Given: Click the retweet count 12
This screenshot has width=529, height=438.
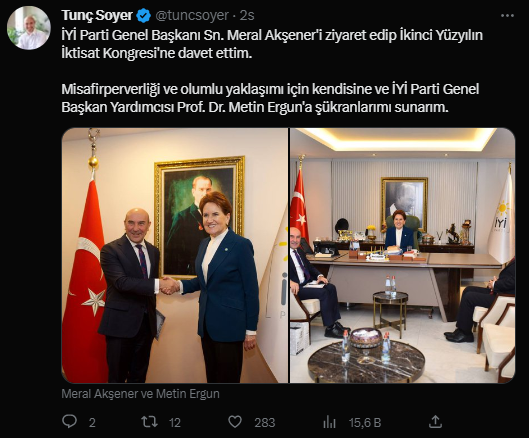Looking at the screenshot, I should click(175, 422).
